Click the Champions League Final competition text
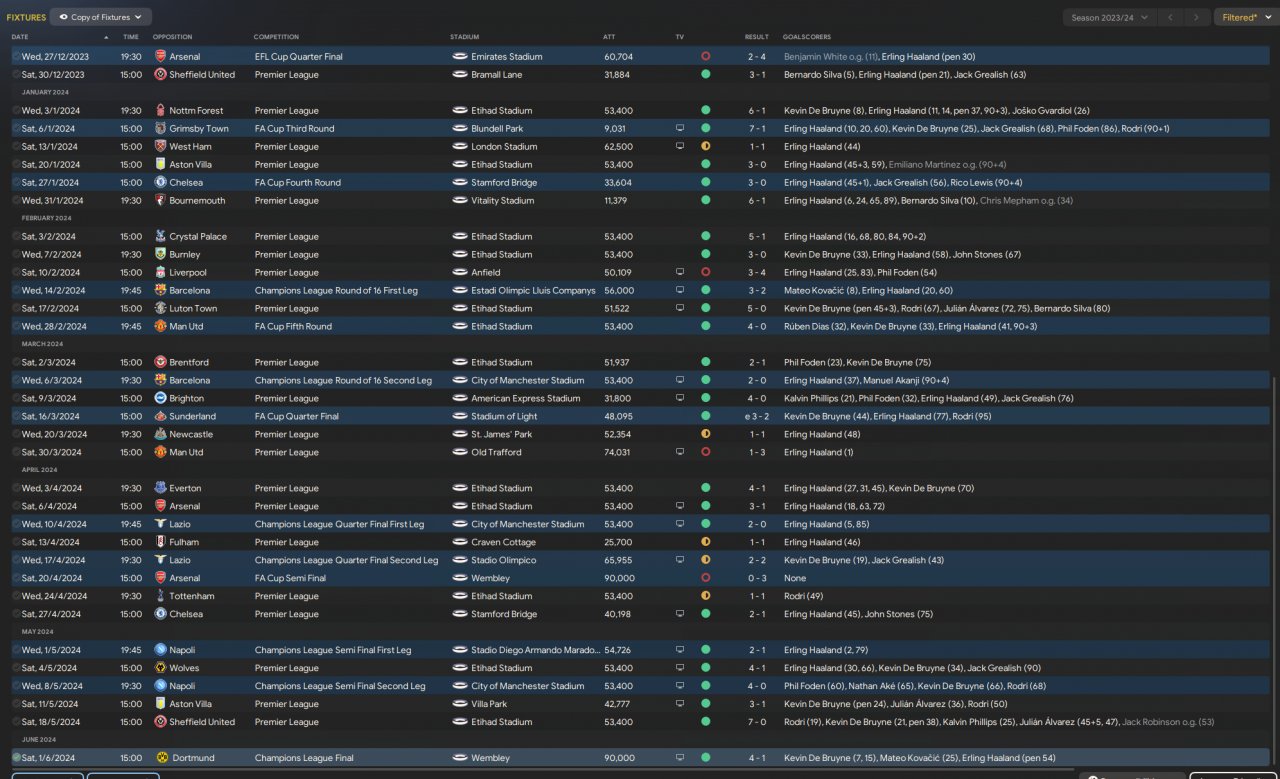This screenshot has height=779, width=1280. 304,759
